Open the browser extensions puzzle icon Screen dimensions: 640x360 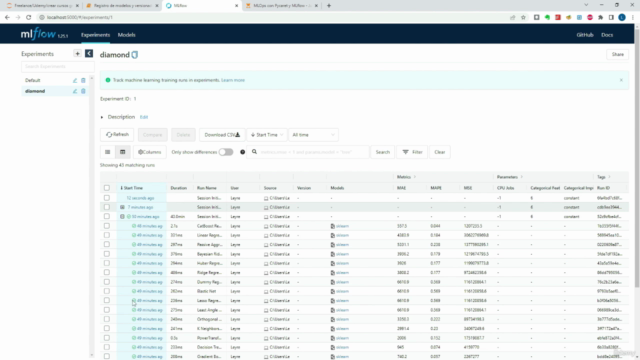[600, 17]
